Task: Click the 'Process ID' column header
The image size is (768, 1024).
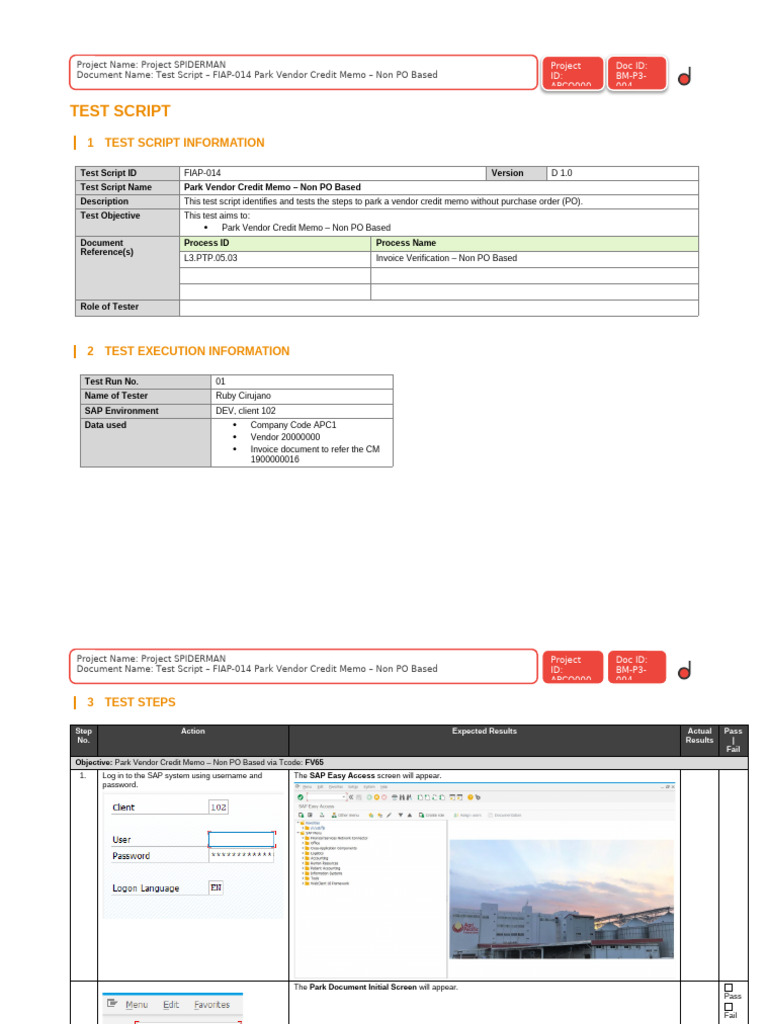Action: click(275, 243)
